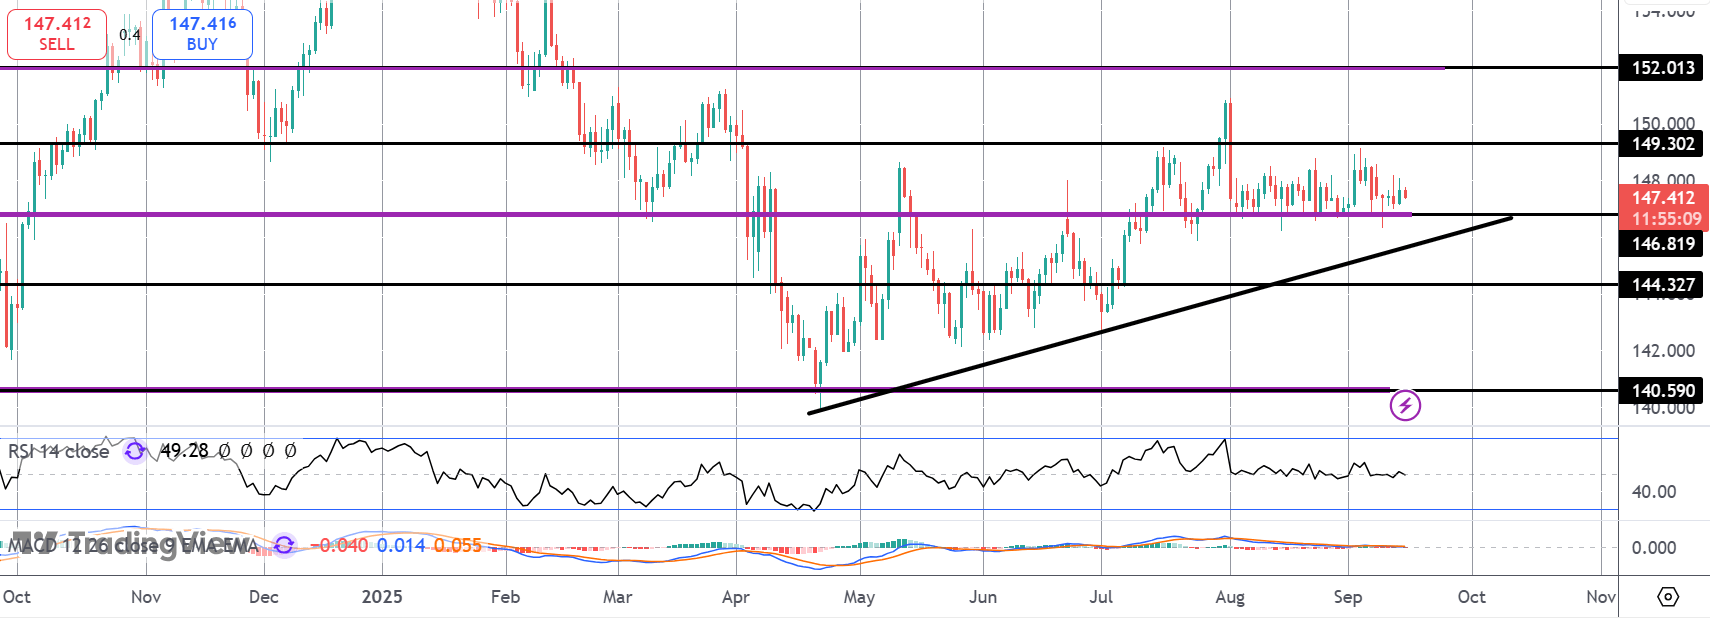The image size is (1710, 622).
Task: Click the Mar label on time axis
Action: [x=618, y=597]
